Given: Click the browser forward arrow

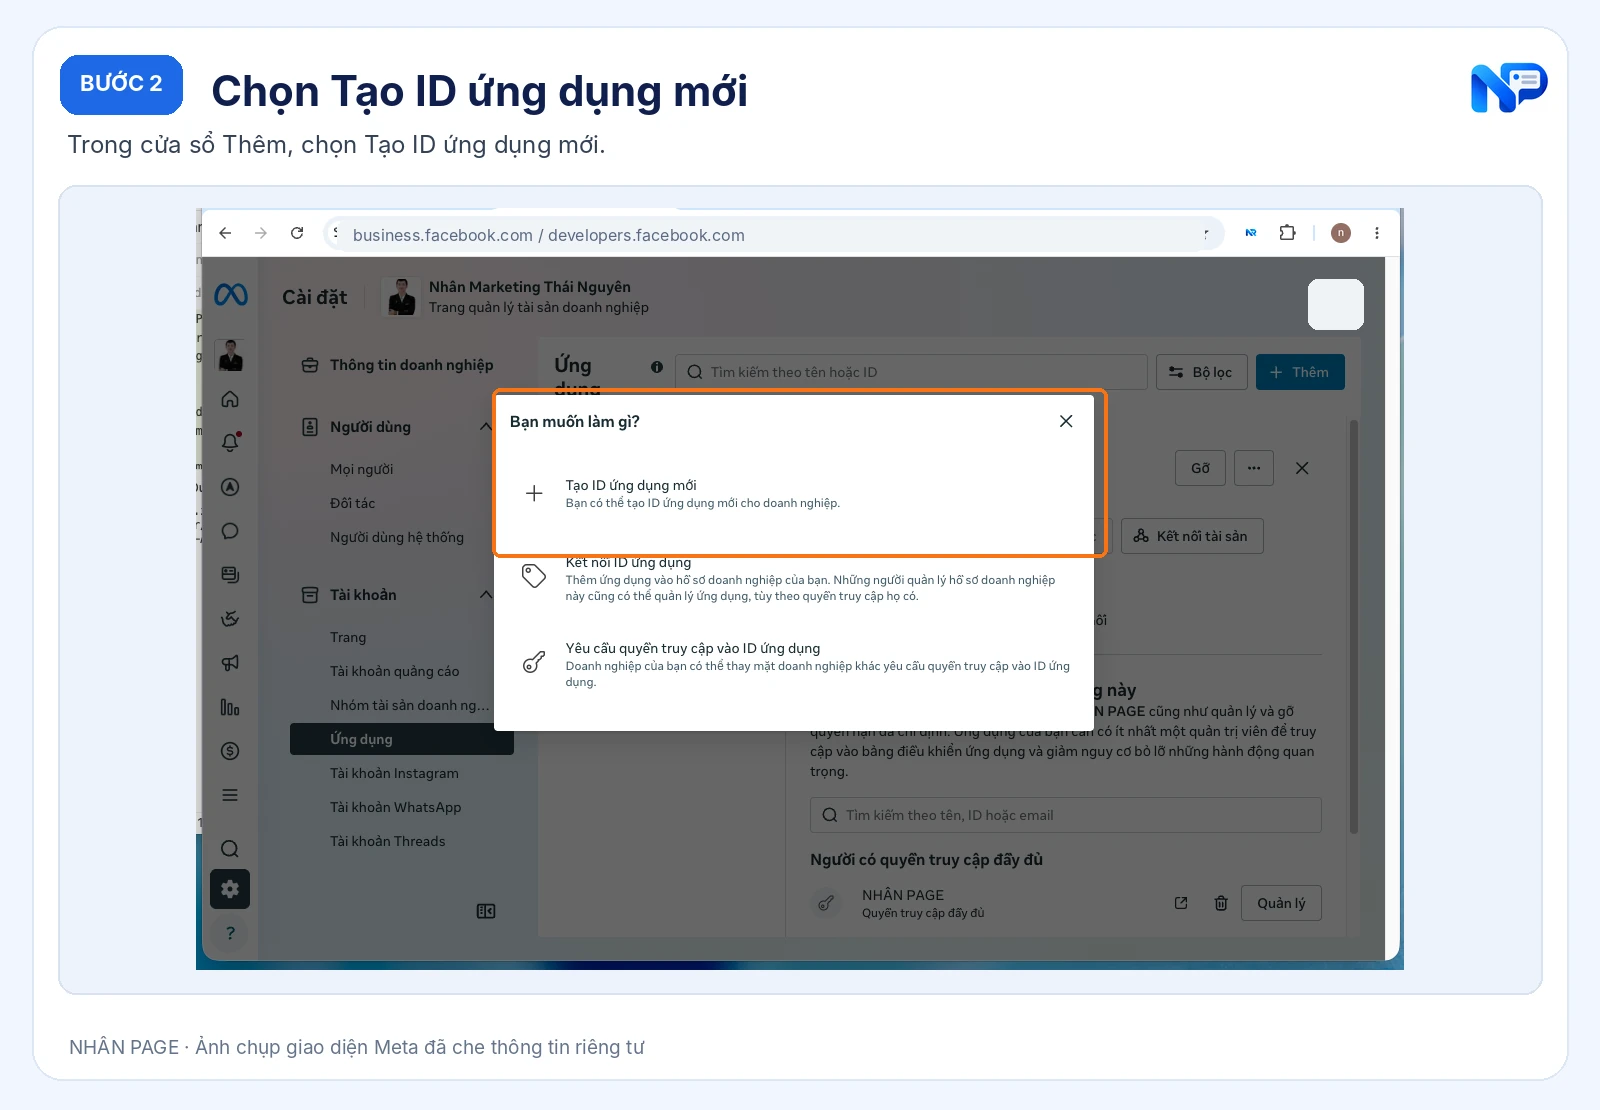Looking at the screenshot, I should tap(261, 233).
